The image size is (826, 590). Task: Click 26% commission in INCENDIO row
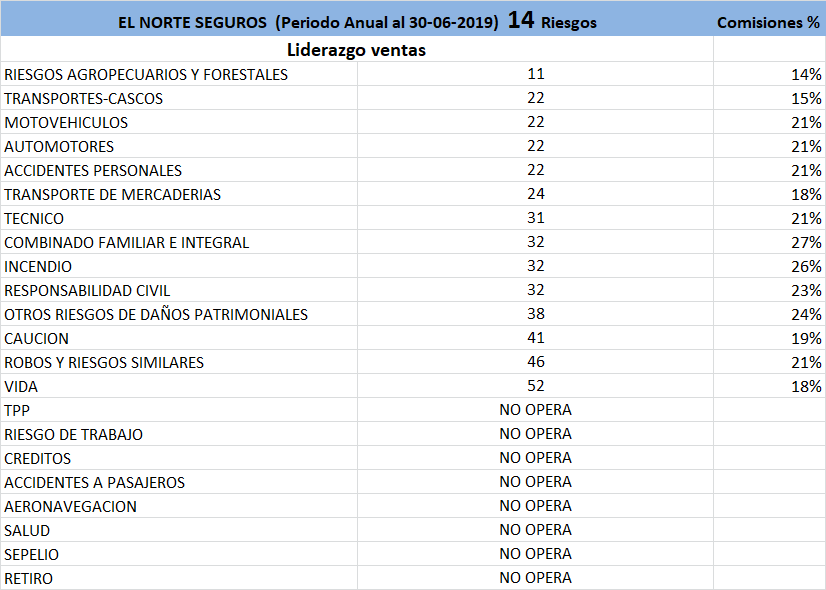point(806,267)
